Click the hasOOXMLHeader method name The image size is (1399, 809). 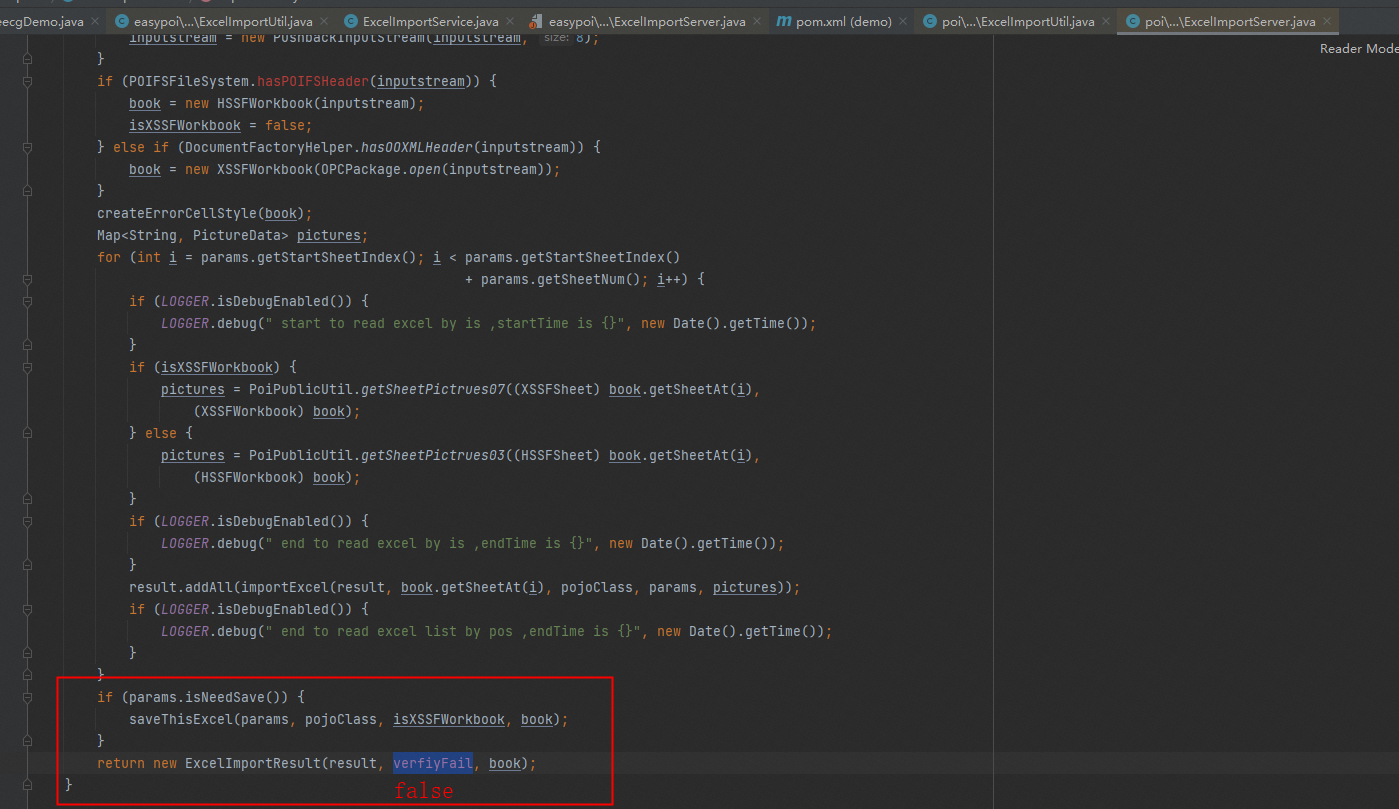(417, 147)
